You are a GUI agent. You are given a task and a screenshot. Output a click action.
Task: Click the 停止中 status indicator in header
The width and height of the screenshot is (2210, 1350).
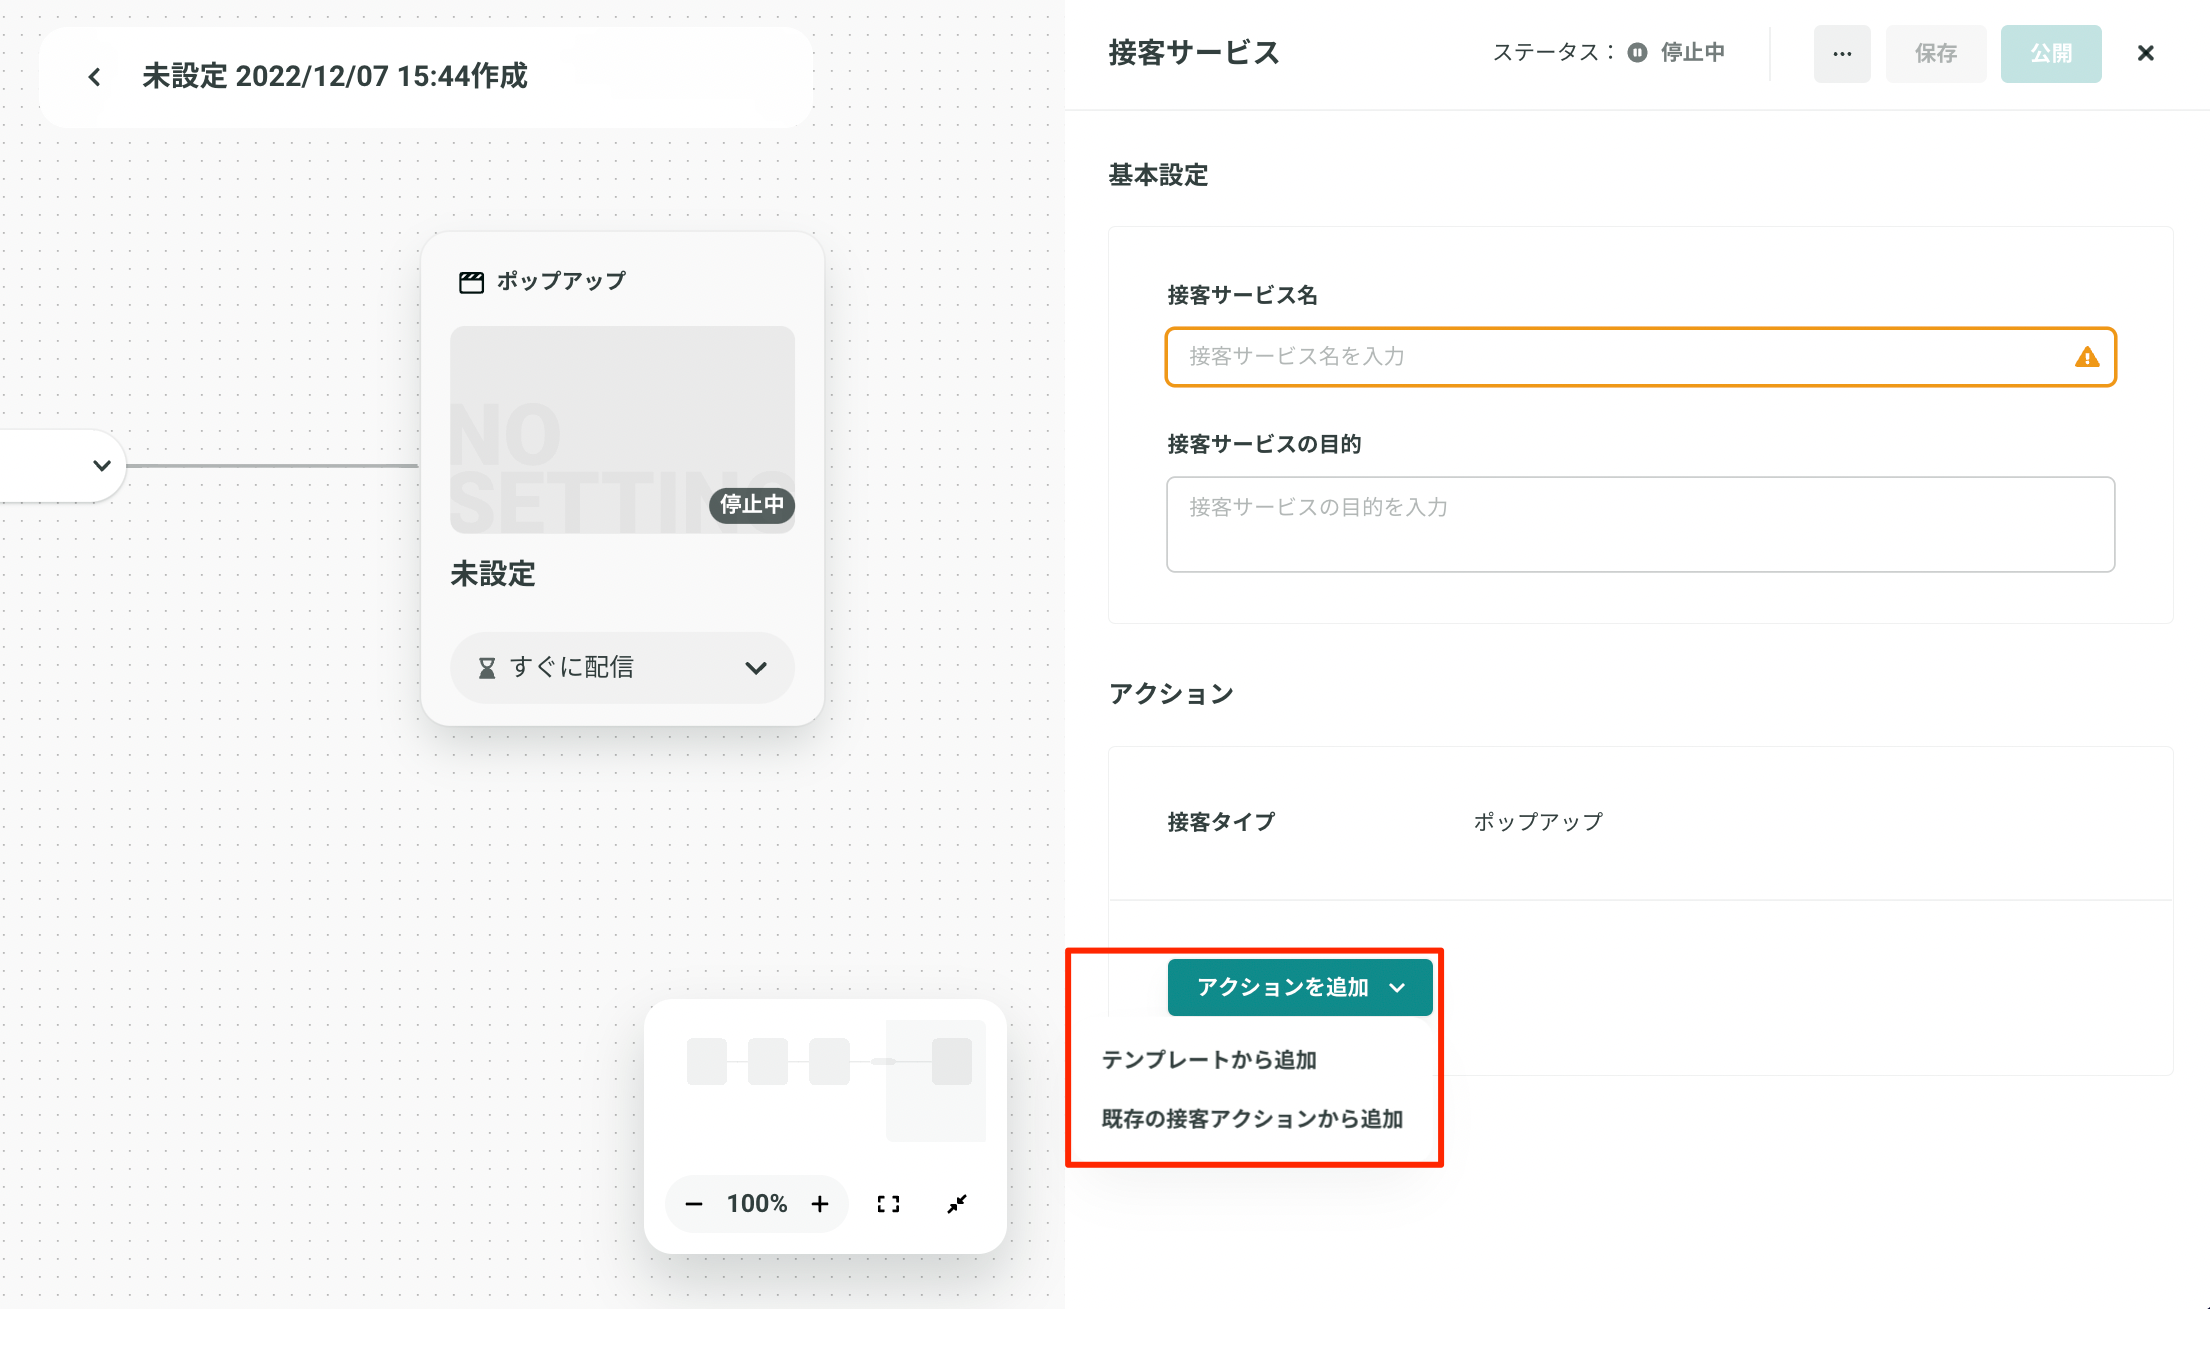[x=1676, y=53]
